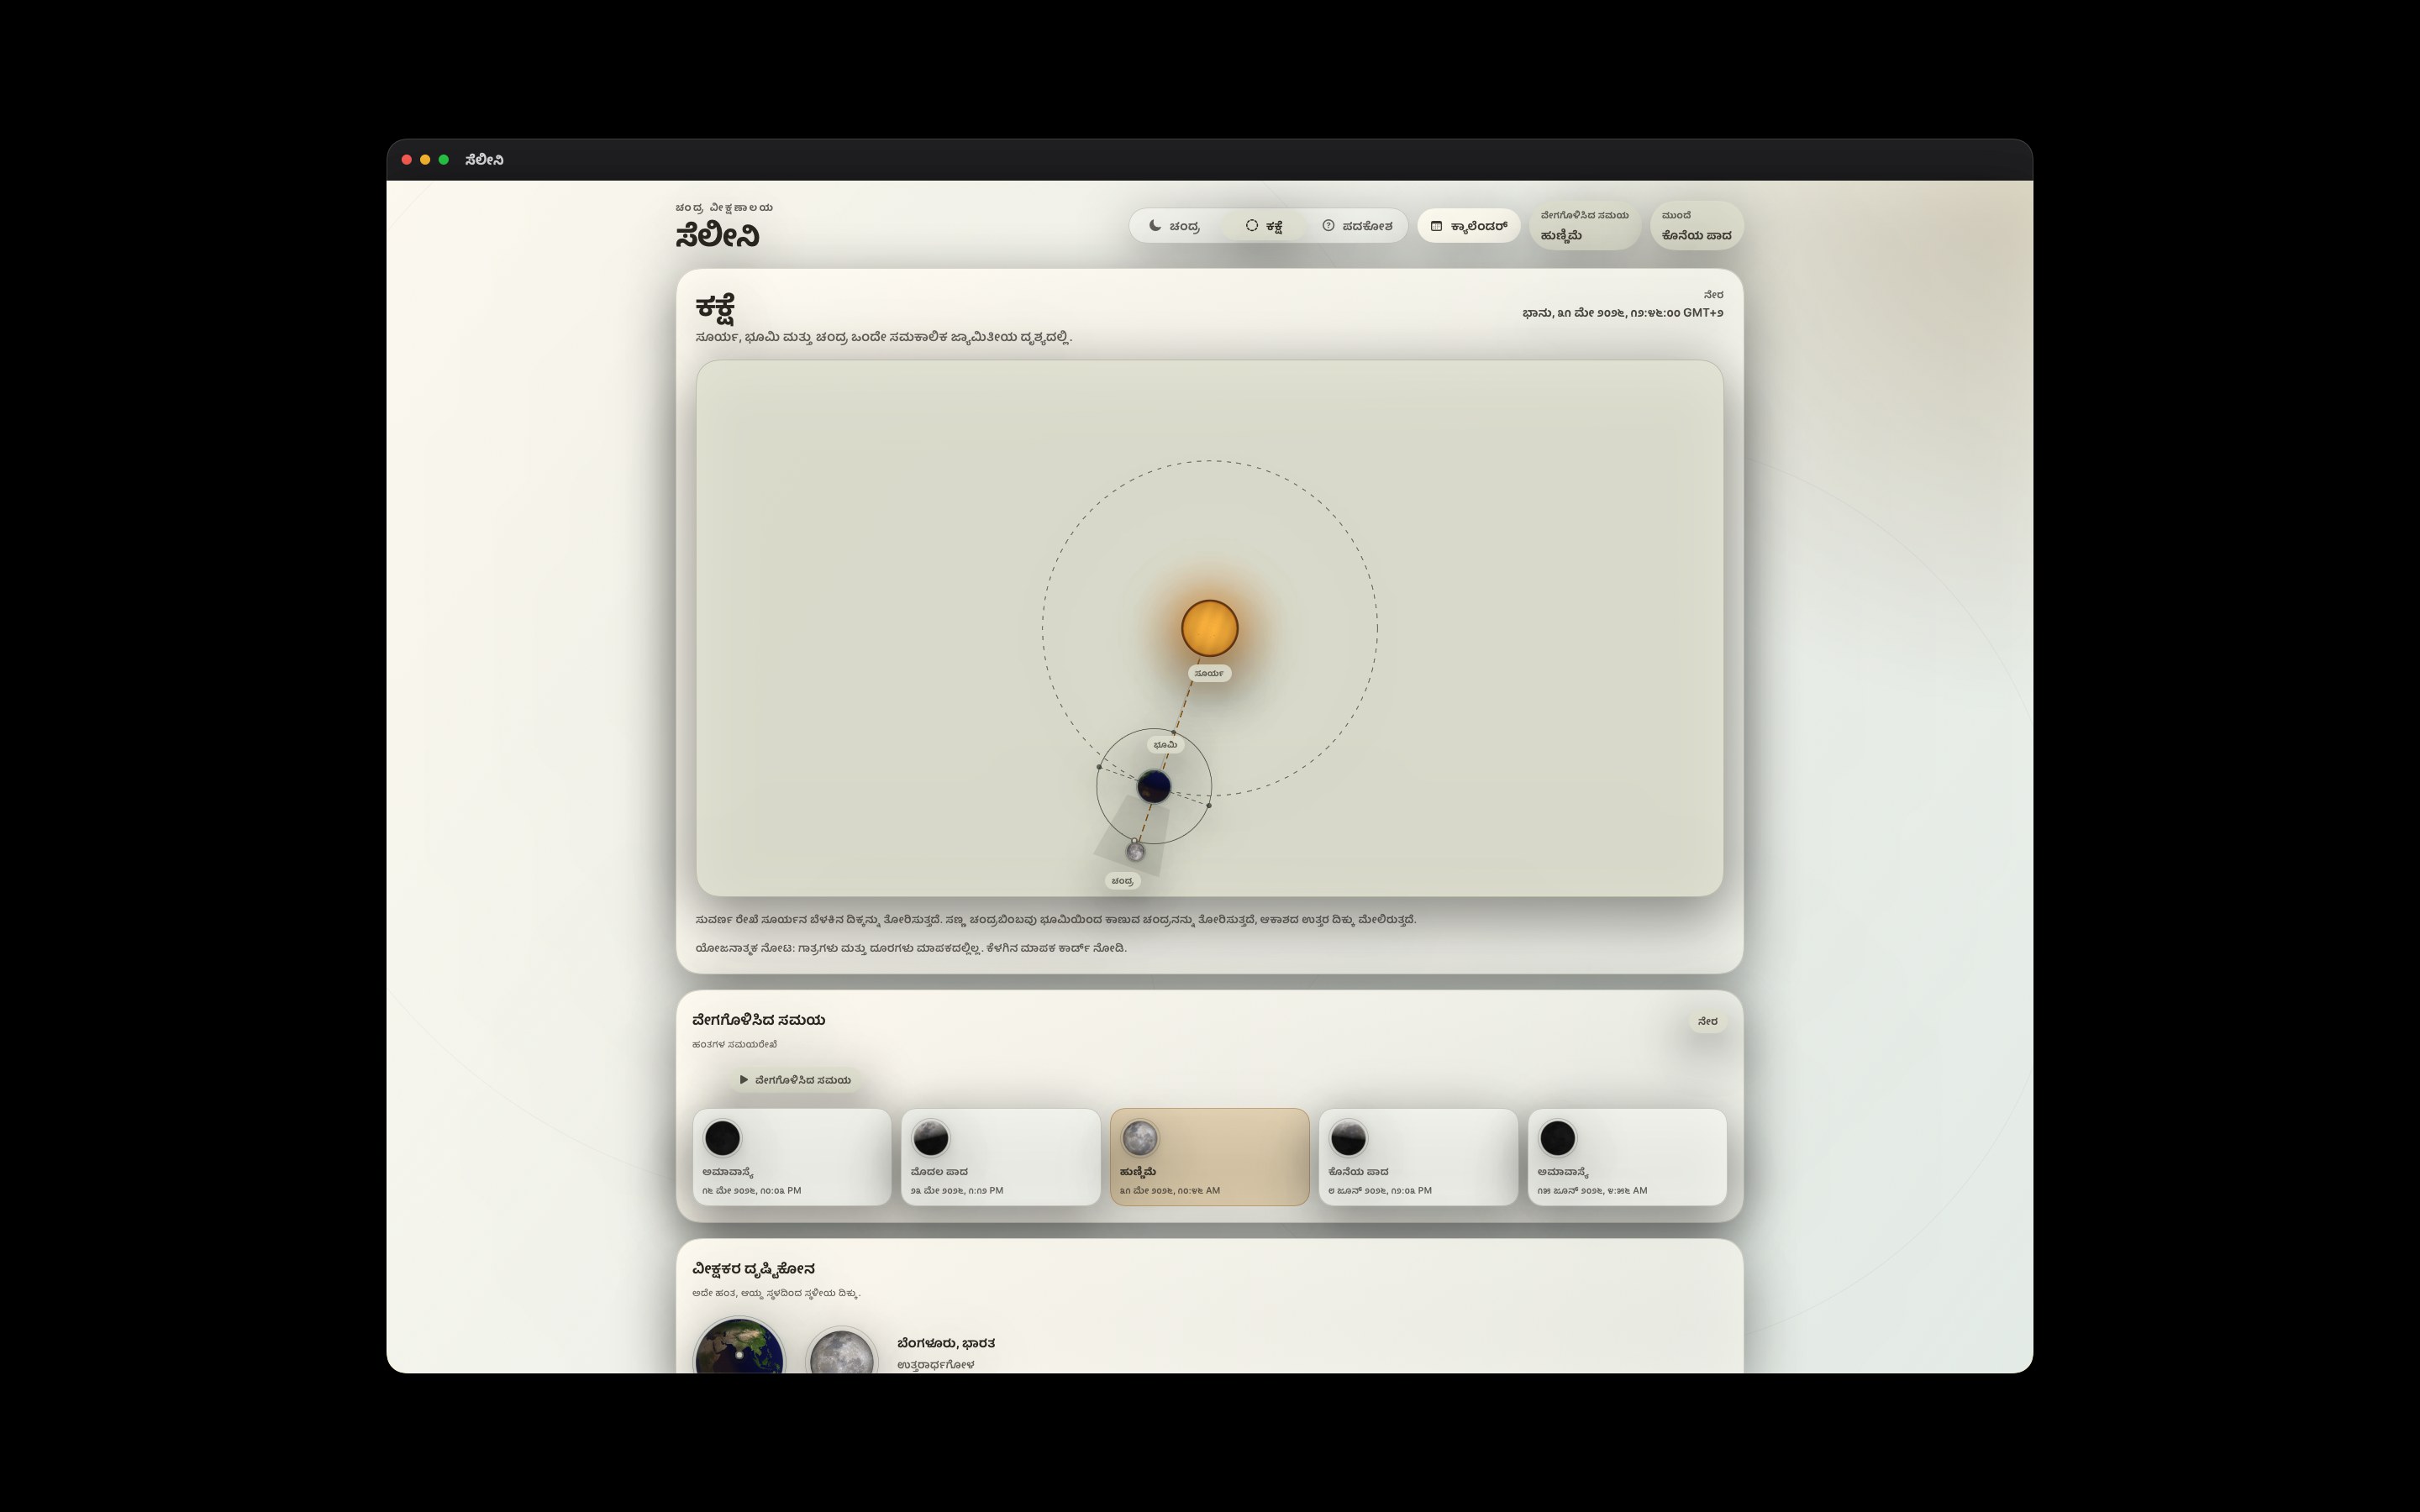Click the date text ending GMT+೨
Viewport: 2420px width, 1512px height.
point(1622,313)
